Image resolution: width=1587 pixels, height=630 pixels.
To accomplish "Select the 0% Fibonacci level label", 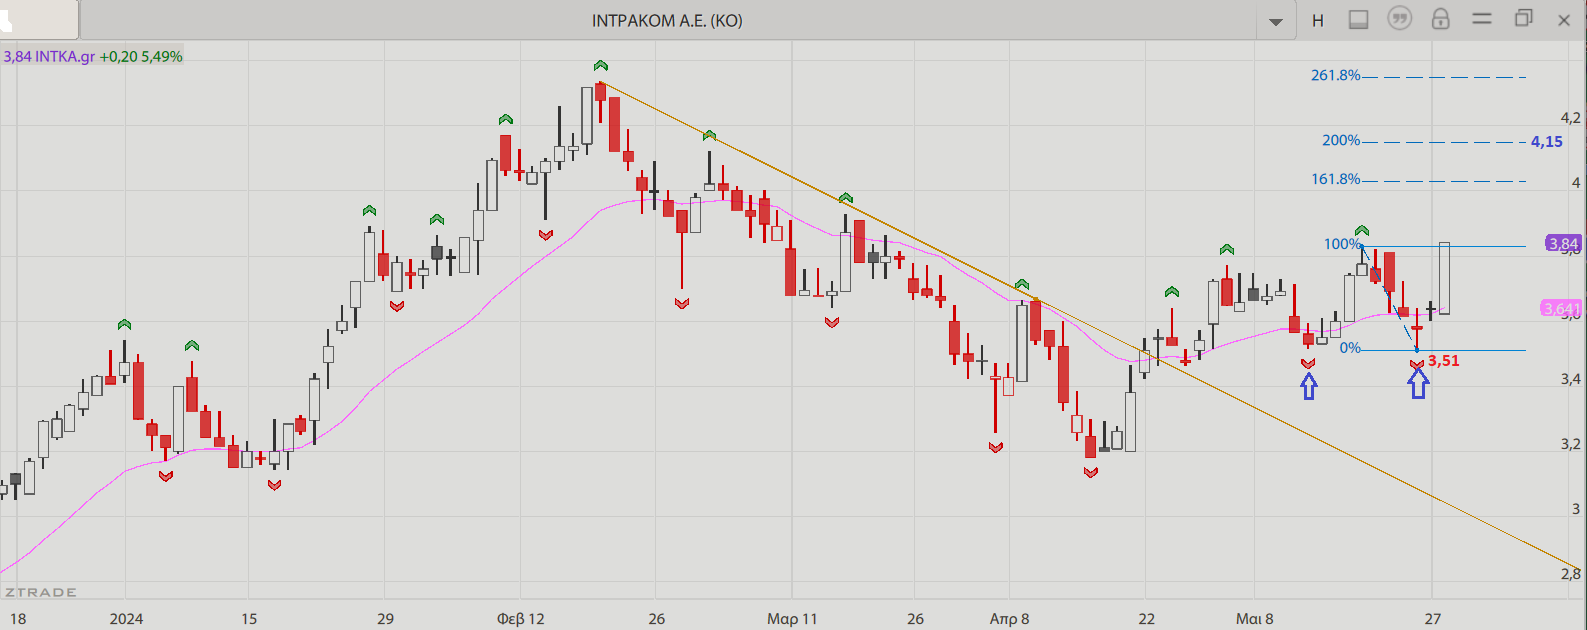I will [x=1350, y=348].
